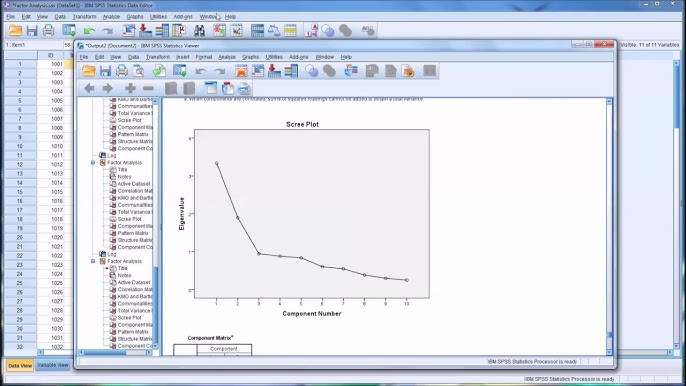
Task: Click the Insert Text icon in outline toolbar
Action: pos(244,88)
